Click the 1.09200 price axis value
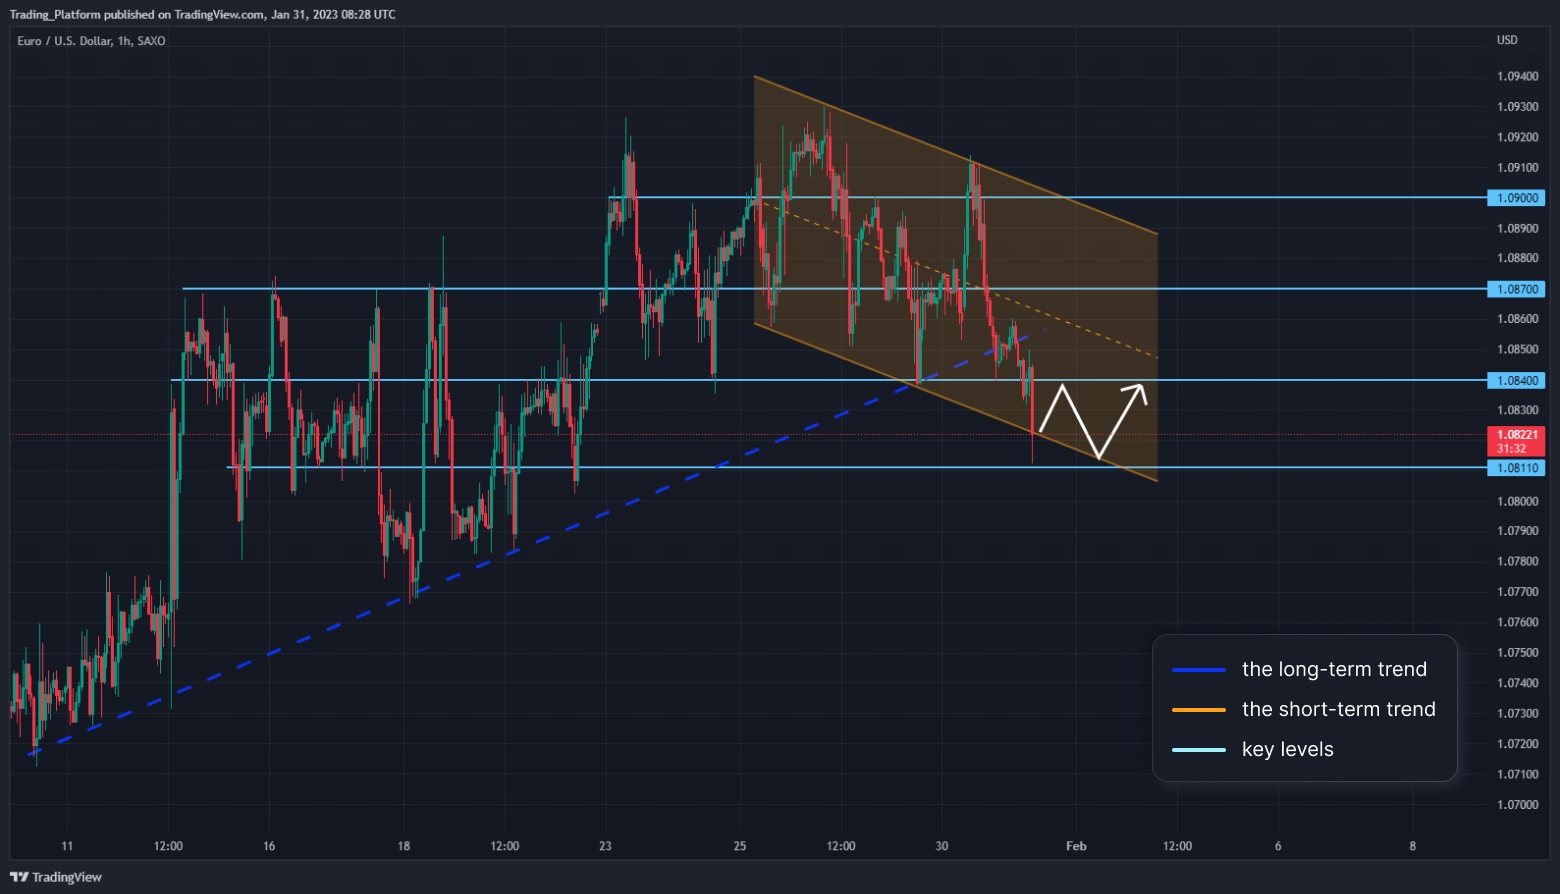Viewport: 1560px width, 894px height. pyautogui.click(x=1517, y=137)
